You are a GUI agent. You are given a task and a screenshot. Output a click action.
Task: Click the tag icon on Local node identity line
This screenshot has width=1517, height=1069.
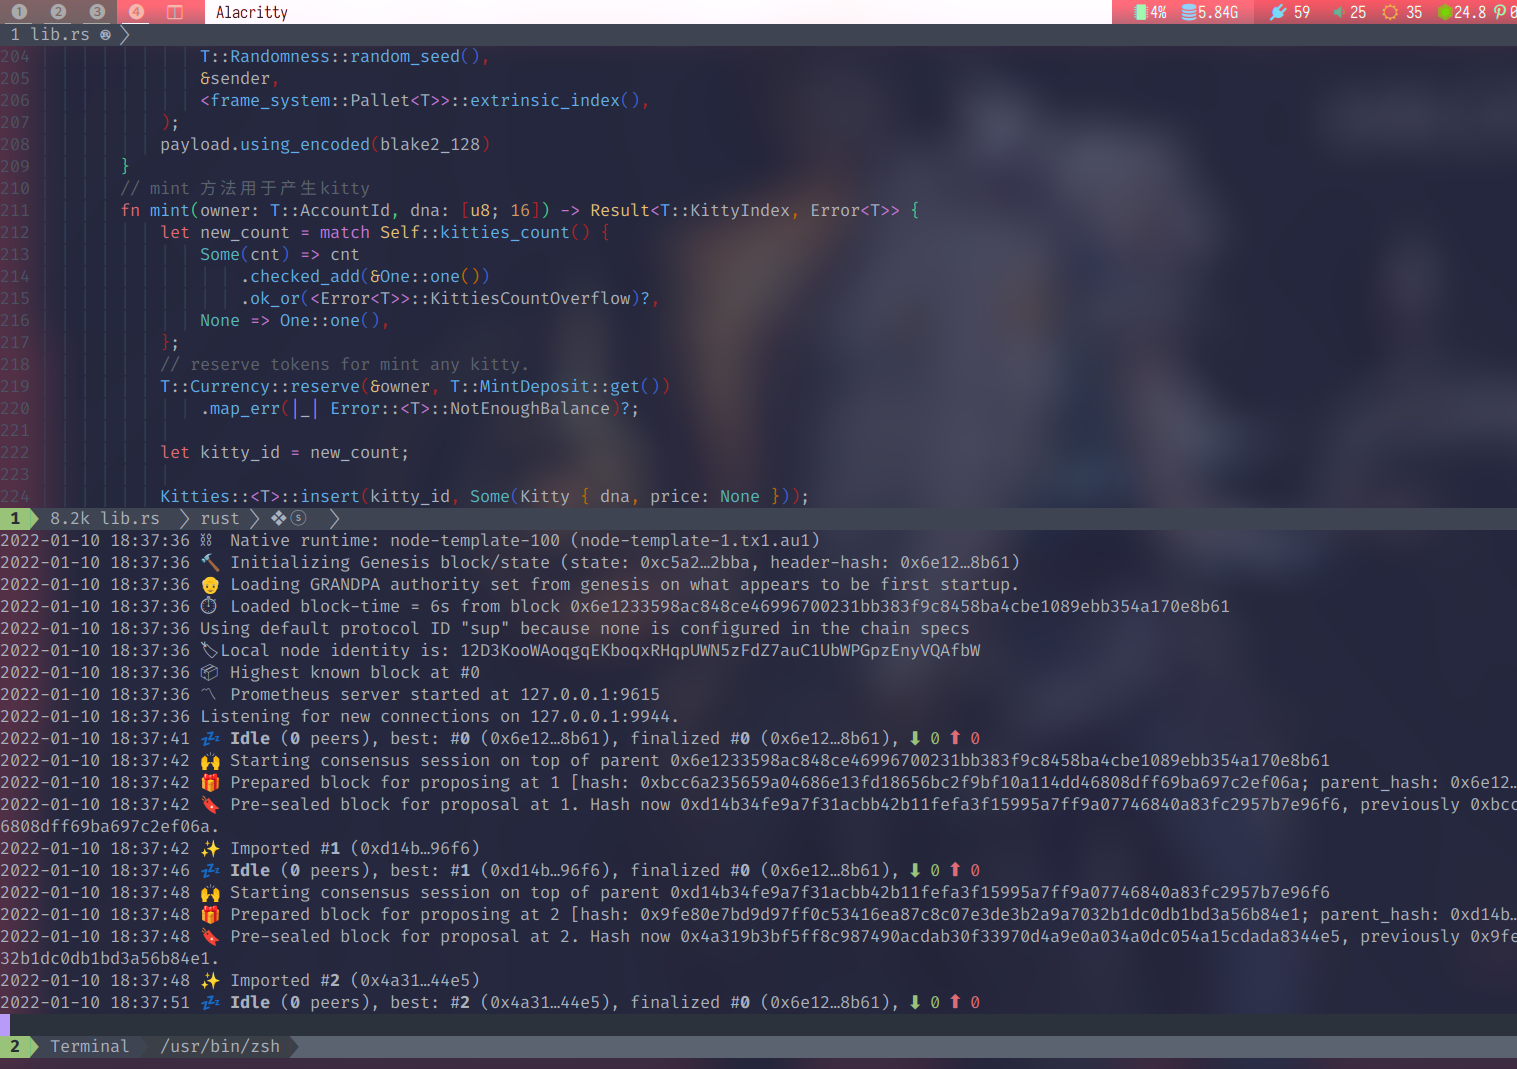(209, 650)
